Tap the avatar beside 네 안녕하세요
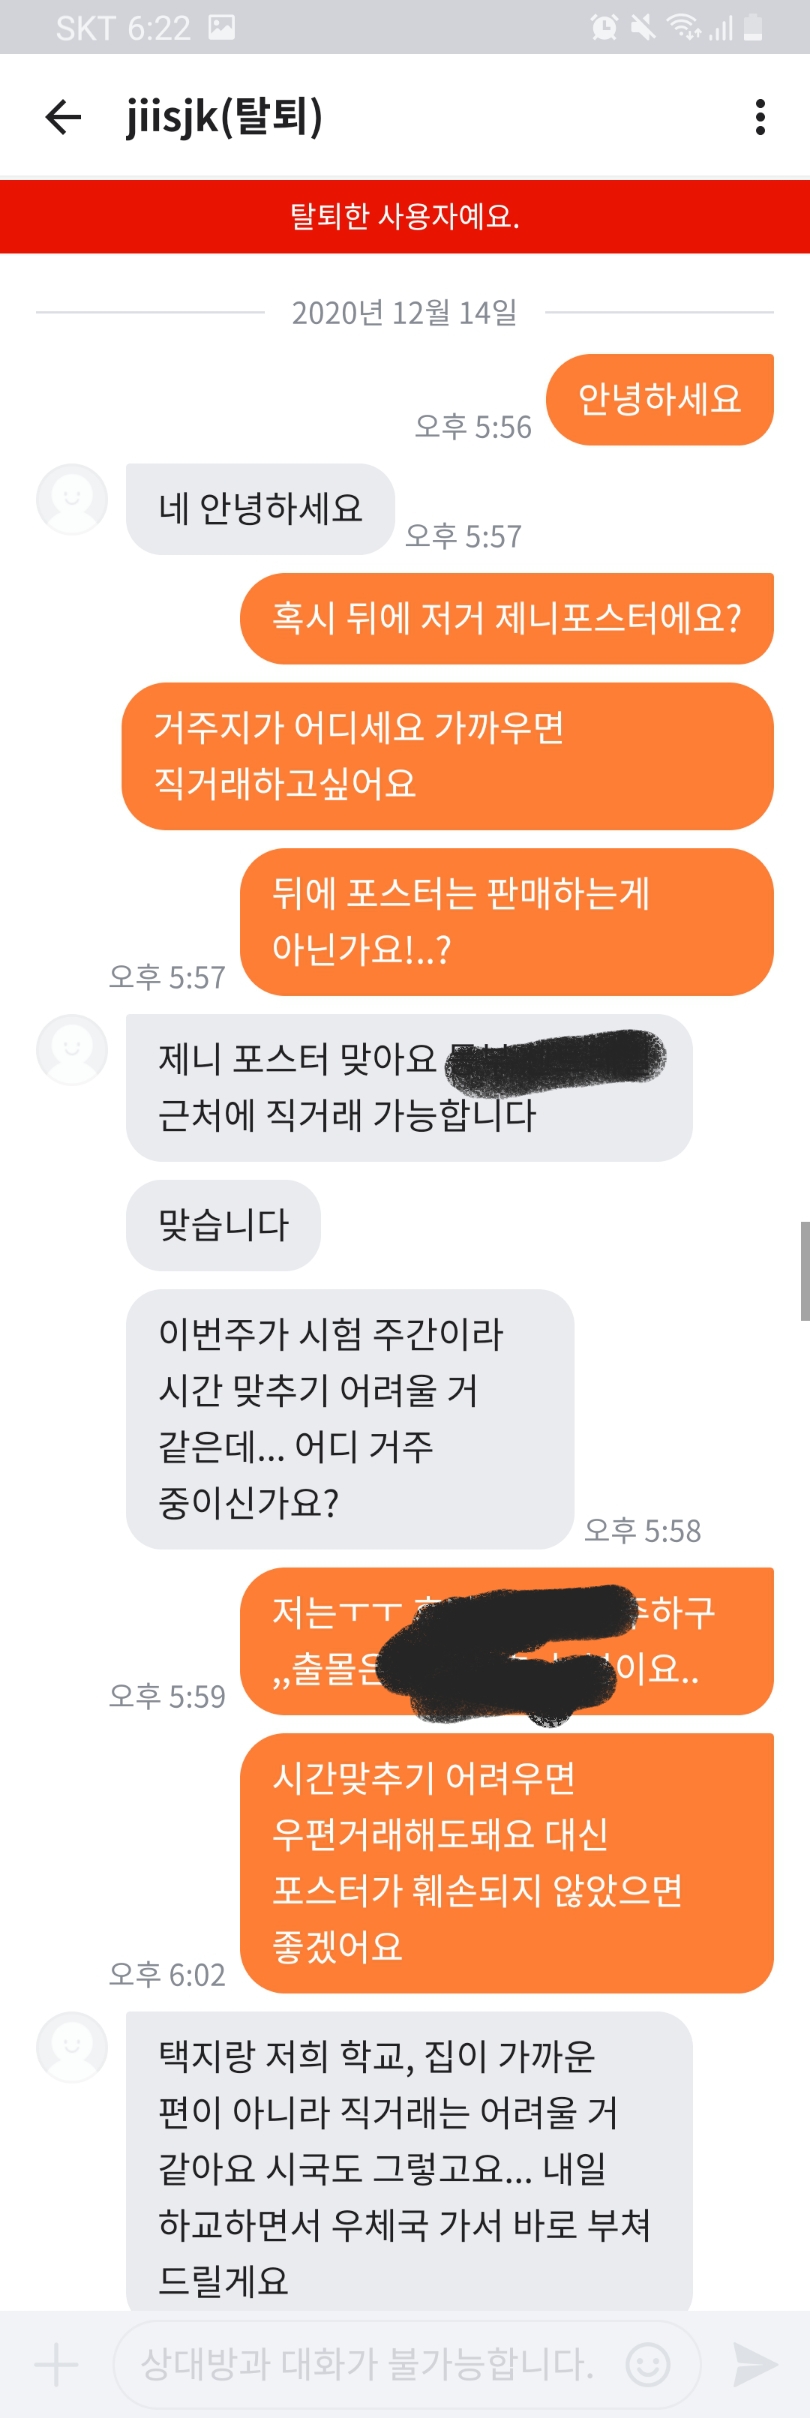Screen dimensions: 810x2418 click(x=72, y=499)
